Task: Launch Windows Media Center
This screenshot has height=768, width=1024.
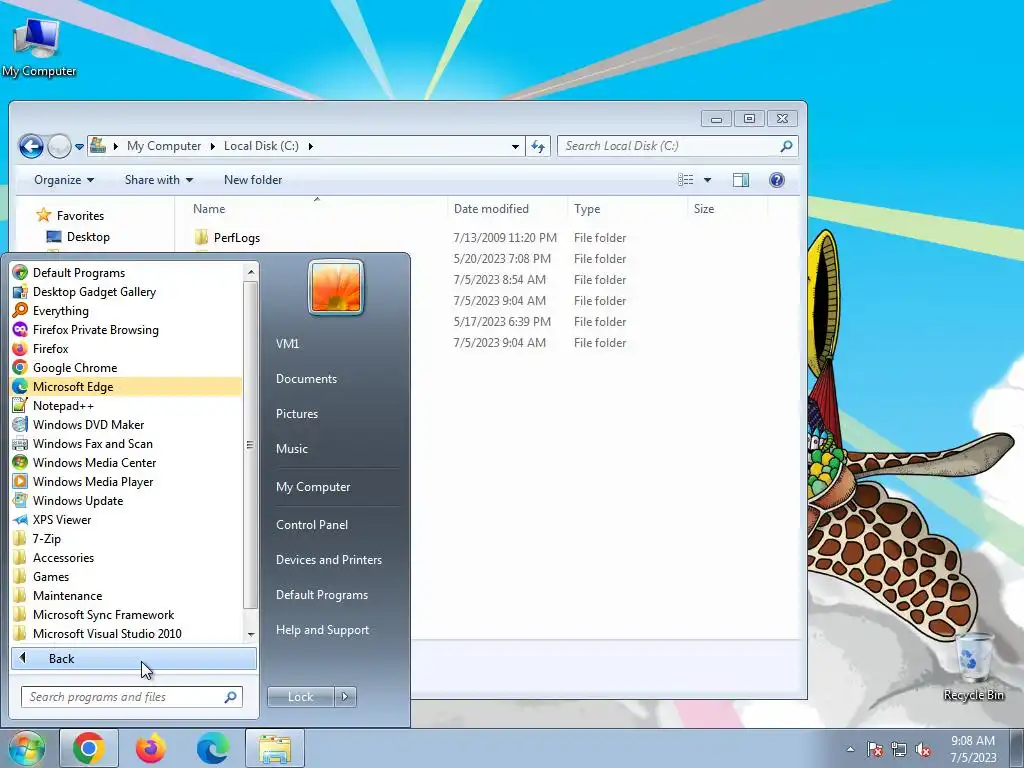Action: (x=127, y=462)
